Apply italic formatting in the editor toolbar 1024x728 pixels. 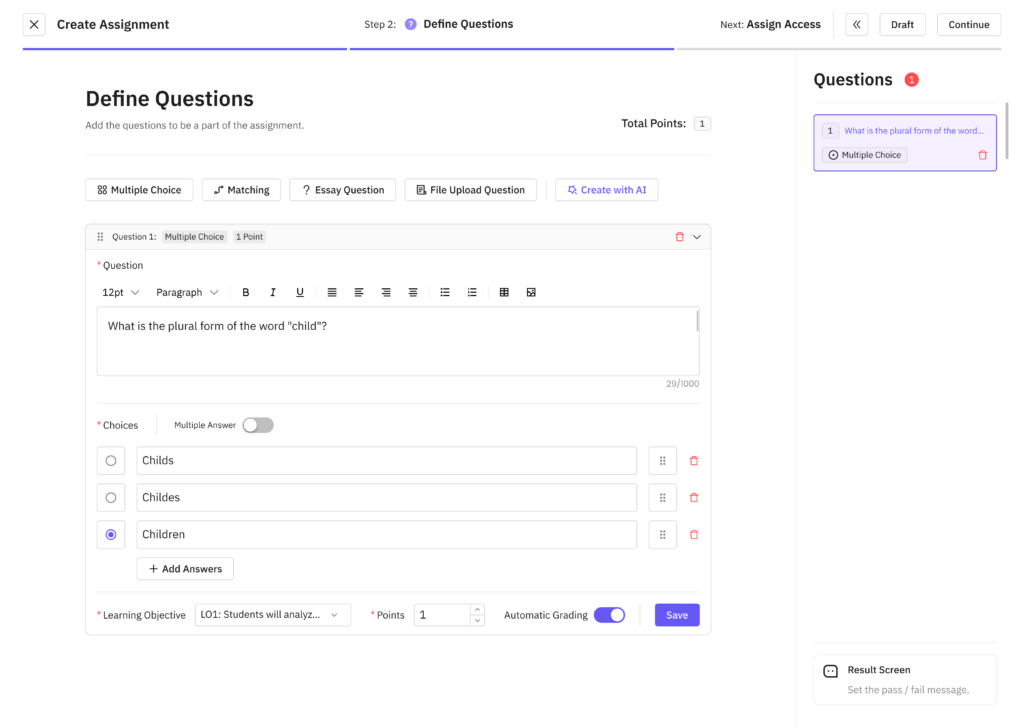273,292
